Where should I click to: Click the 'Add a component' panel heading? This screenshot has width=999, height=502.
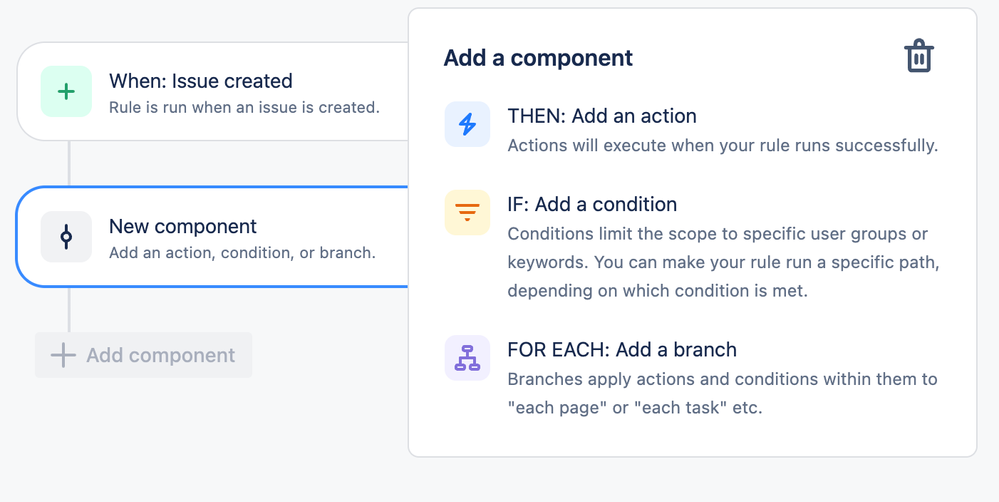tap(538, 57)
